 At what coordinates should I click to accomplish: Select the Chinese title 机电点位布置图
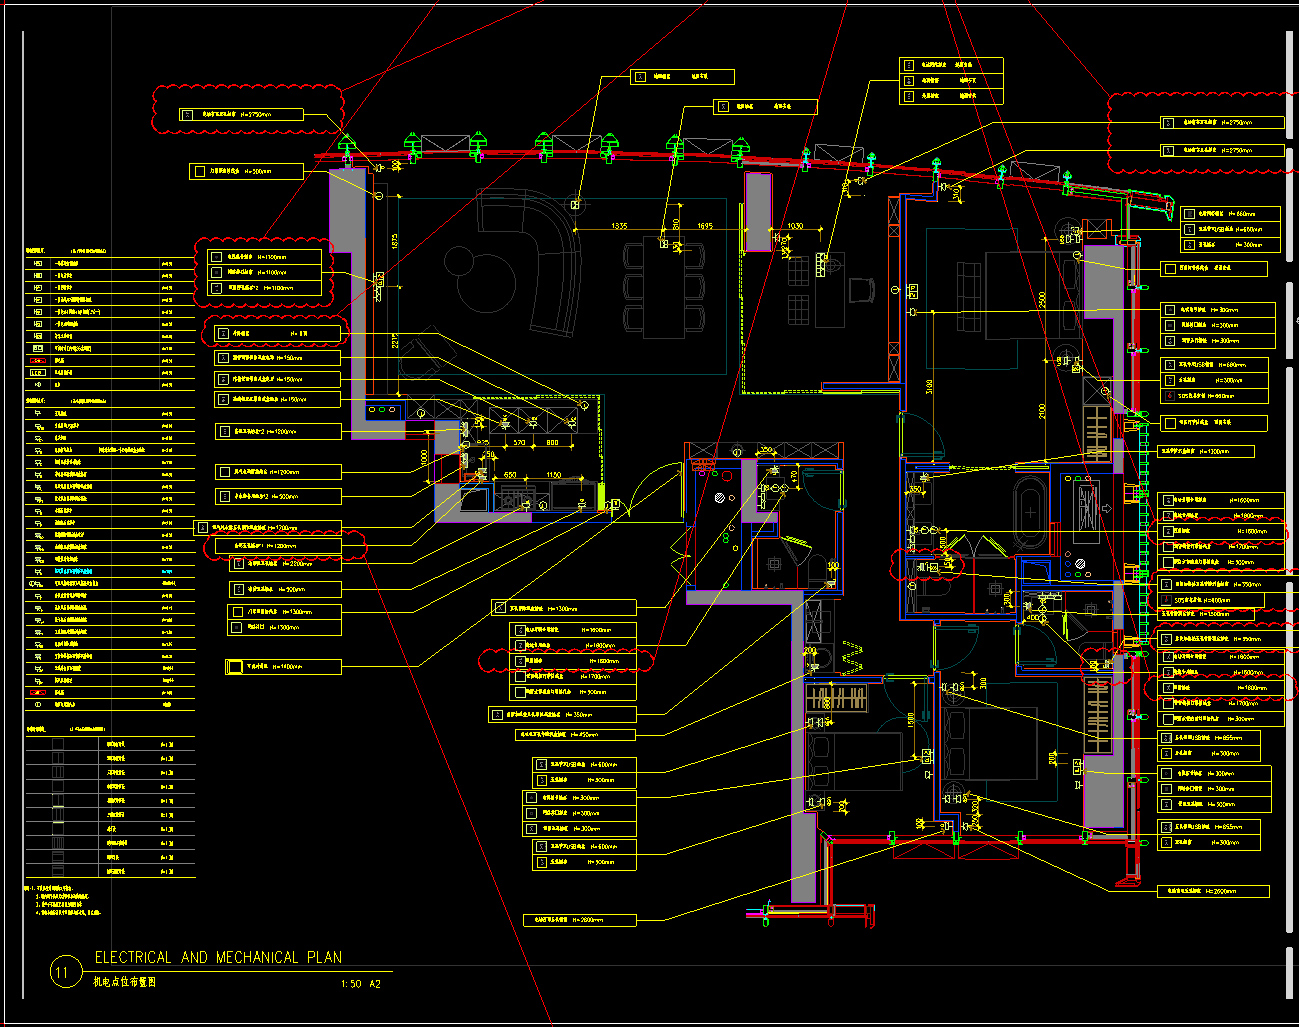(125, 982)
